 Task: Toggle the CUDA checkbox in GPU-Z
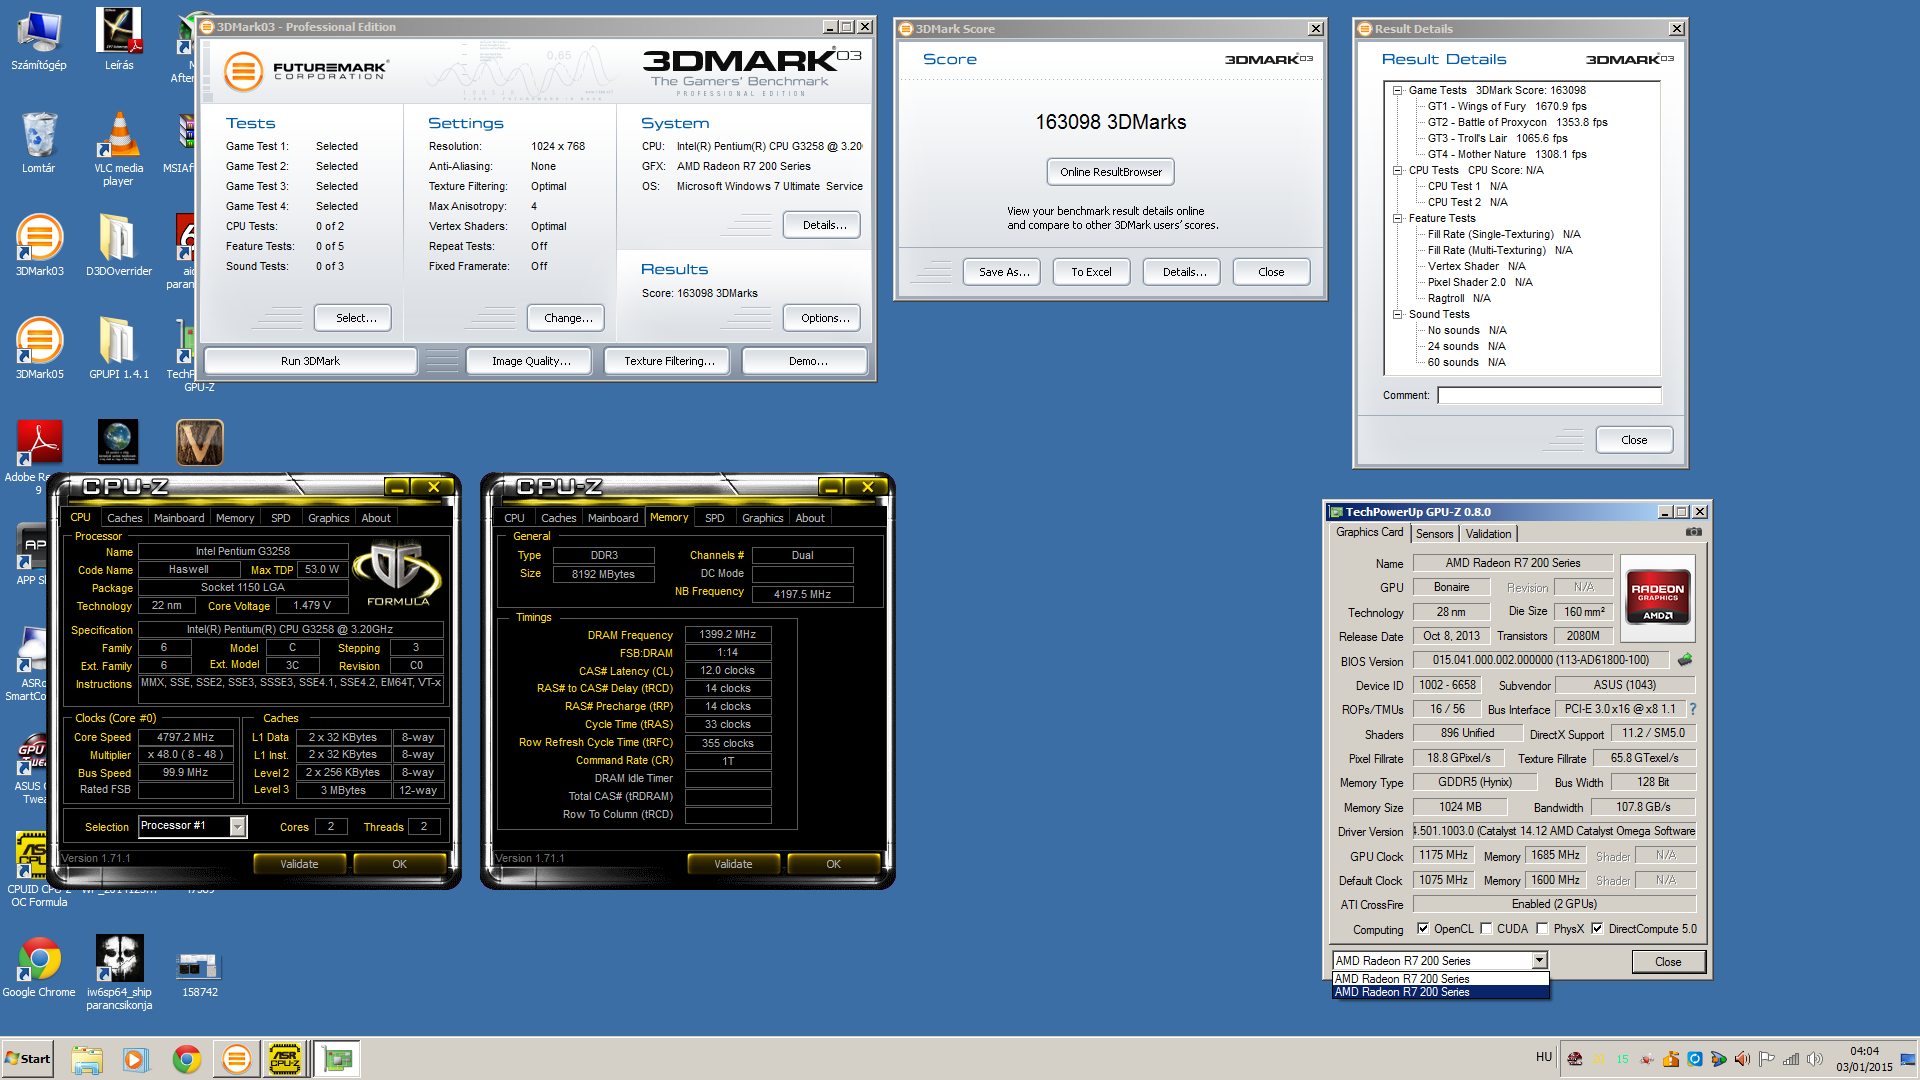(x=1486, y=929)
